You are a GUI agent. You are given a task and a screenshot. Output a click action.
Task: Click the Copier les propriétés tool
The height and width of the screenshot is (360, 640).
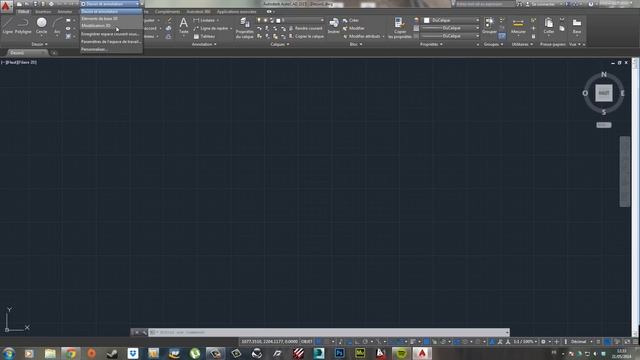(400, 28)
